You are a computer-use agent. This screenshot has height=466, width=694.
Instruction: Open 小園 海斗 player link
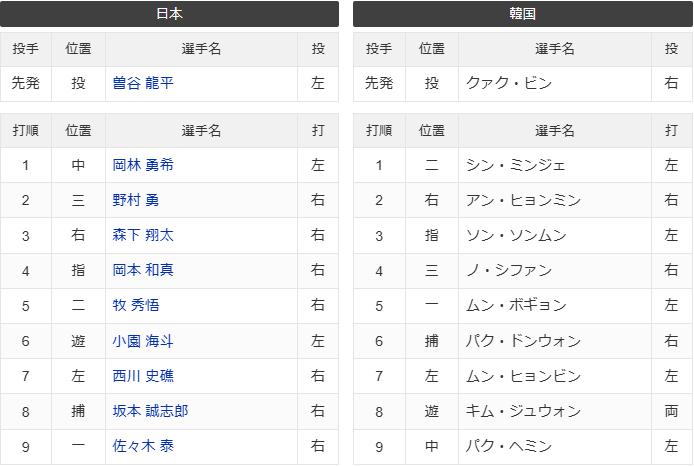[143, 341]
